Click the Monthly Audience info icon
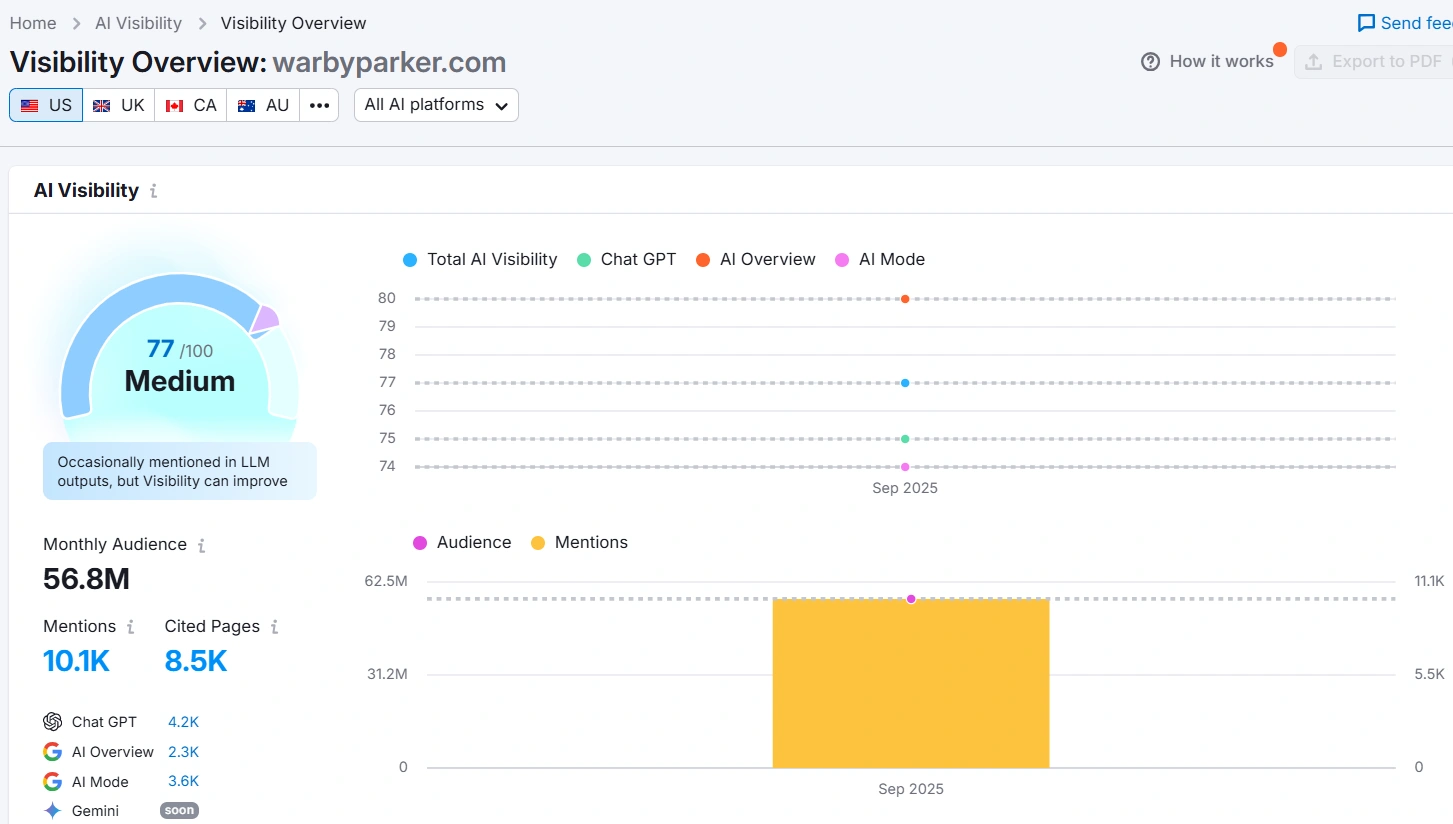Image resolution: width=1453 pixels, height=824 pixels. pyautogui.click(x=201, y=545)
